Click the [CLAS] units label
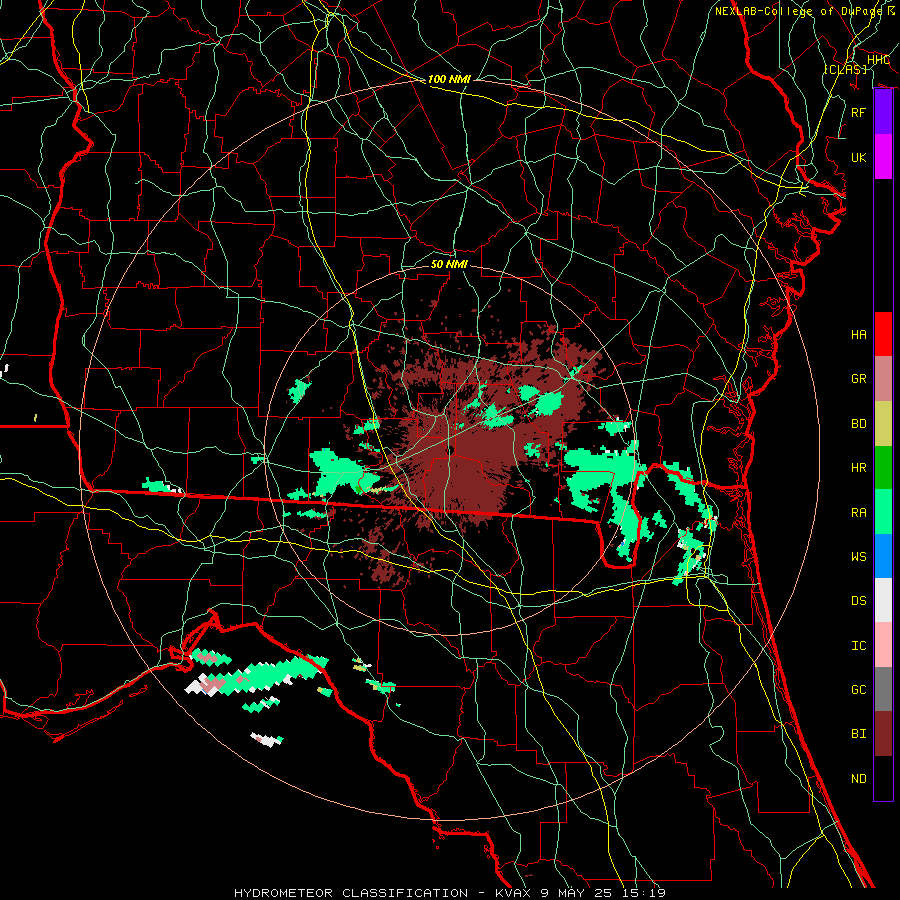Viewport: 900px width, 900px height. [845, 69]
